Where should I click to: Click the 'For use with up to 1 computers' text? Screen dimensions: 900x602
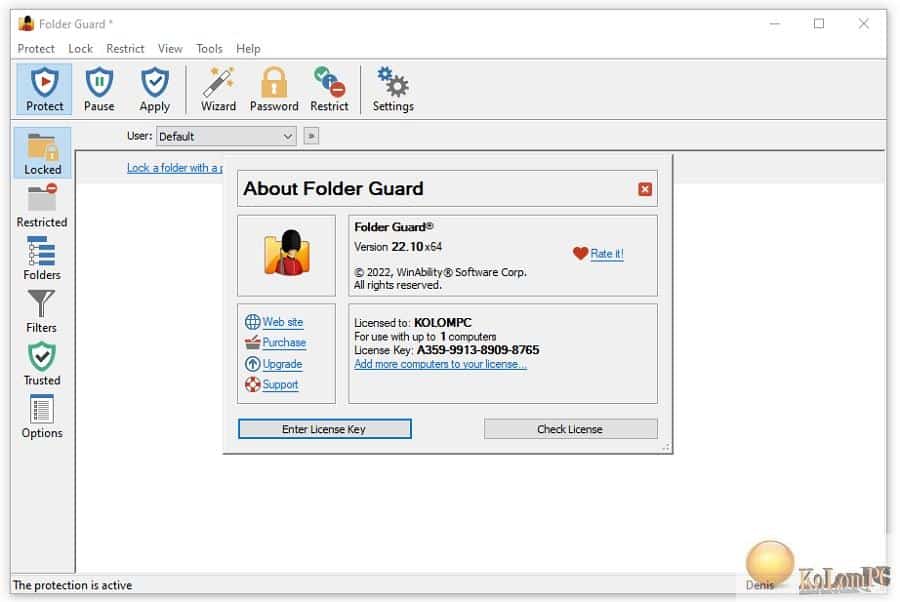coord(425,336)
